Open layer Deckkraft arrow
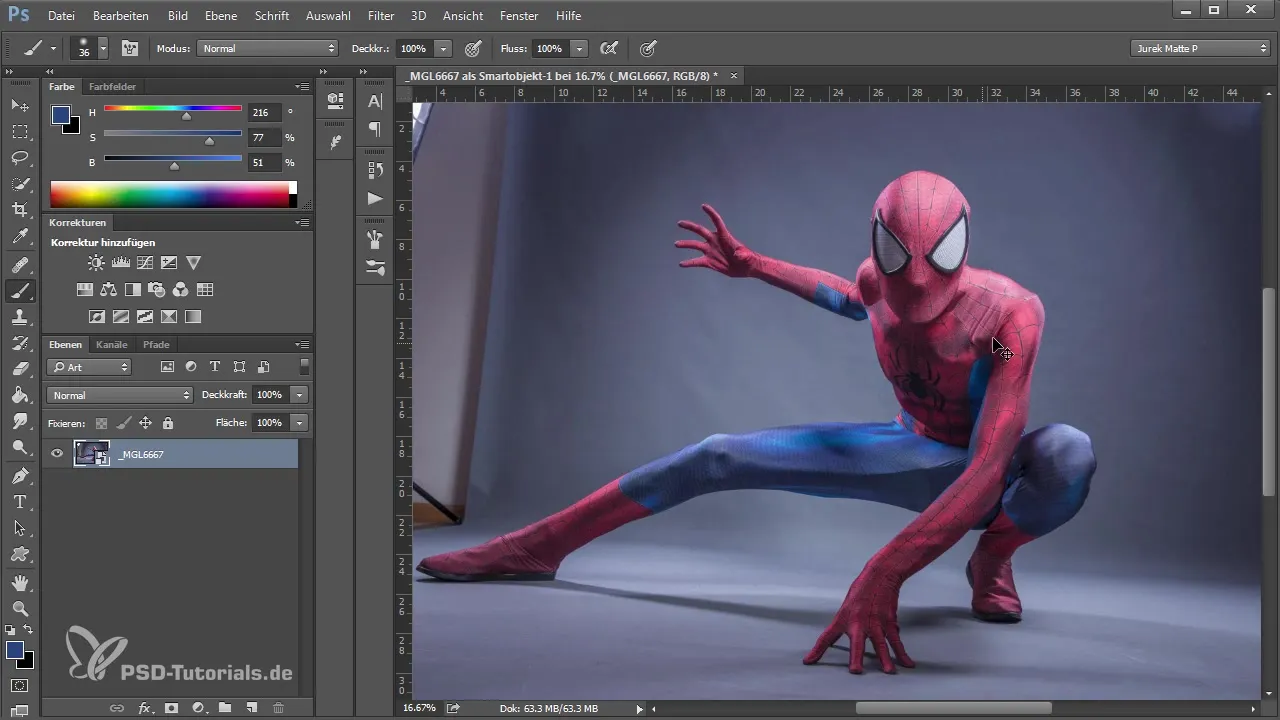The height and width of the screenshot is (720, 1280). (299, 395)
